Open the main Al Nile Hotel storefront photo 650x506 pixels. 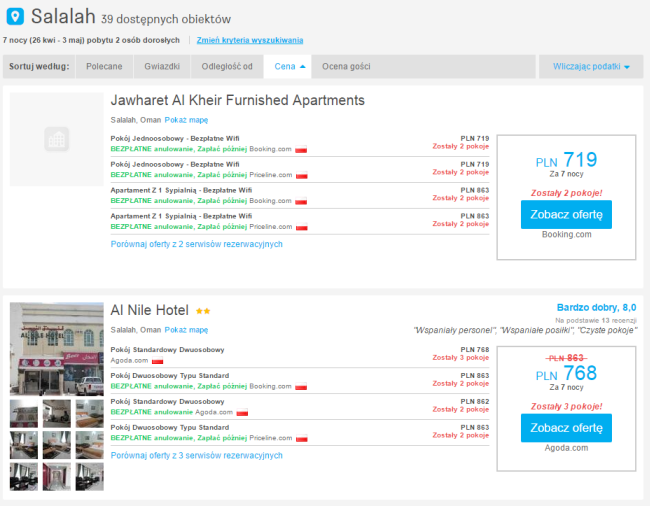(x=57, y=348)
